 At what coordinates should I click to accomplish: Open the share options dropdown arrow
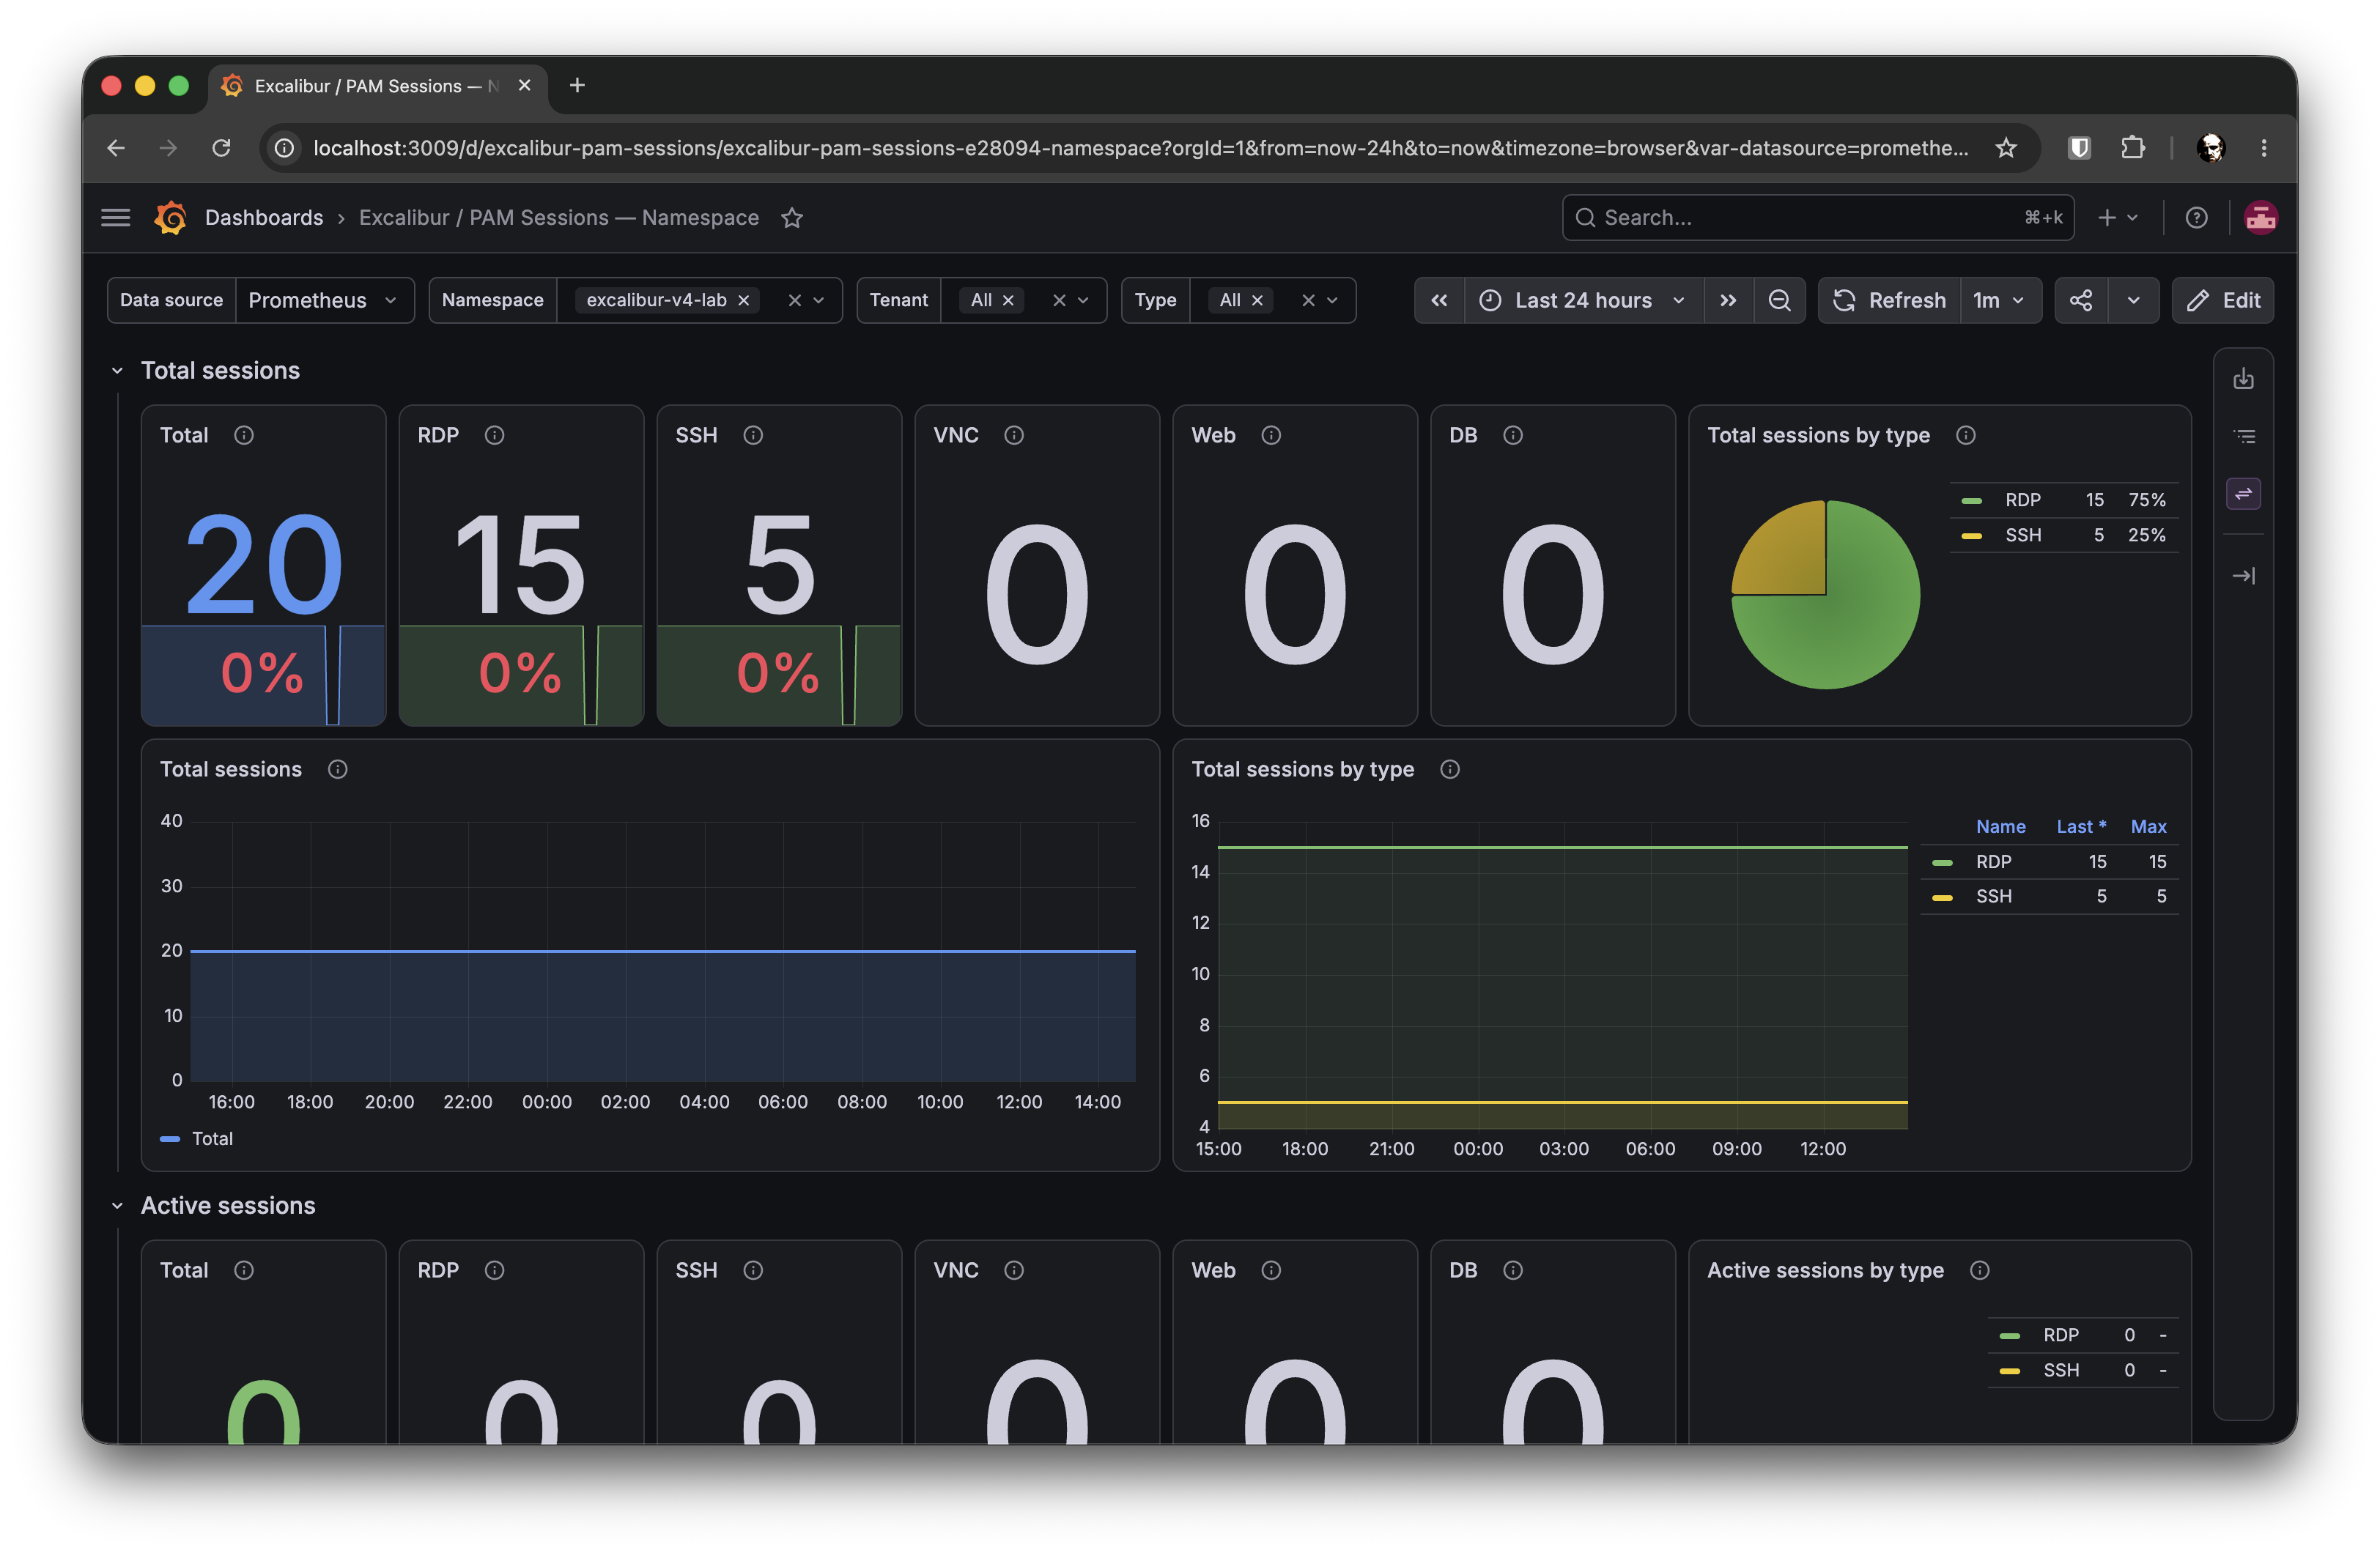click(x=2133, y=300)
